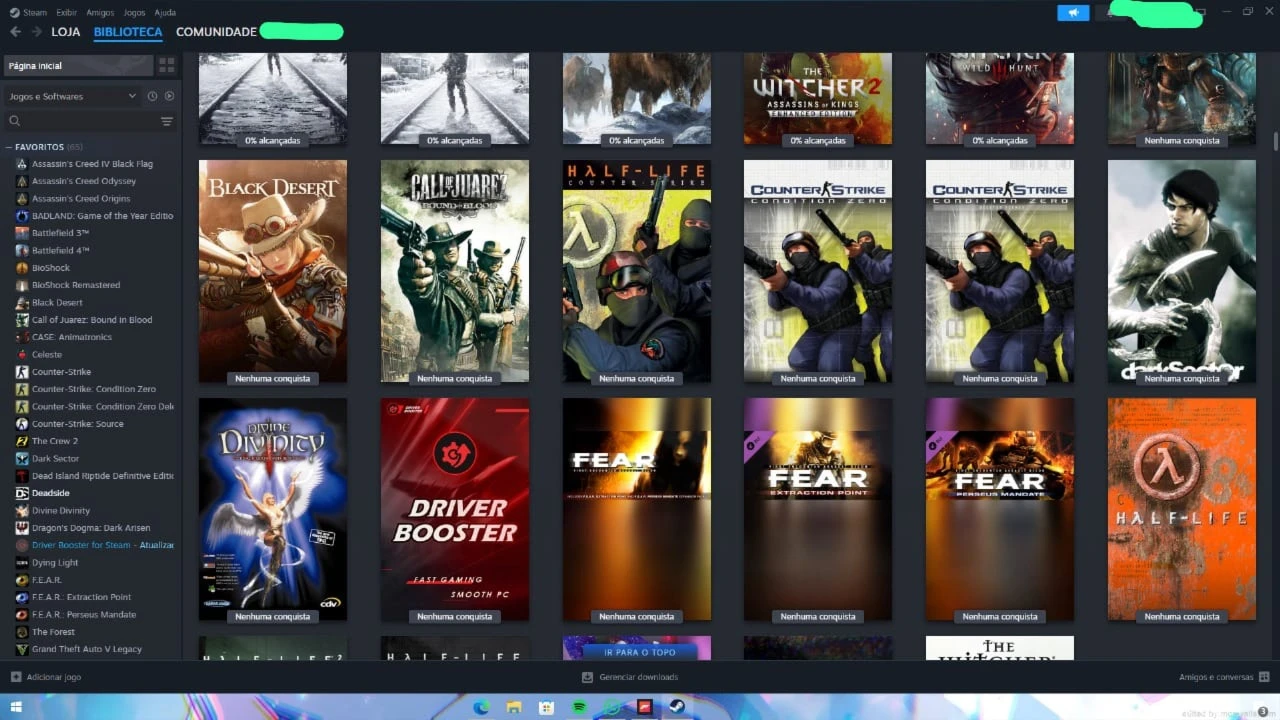Open the Steam menu

(x=28, y=13)
